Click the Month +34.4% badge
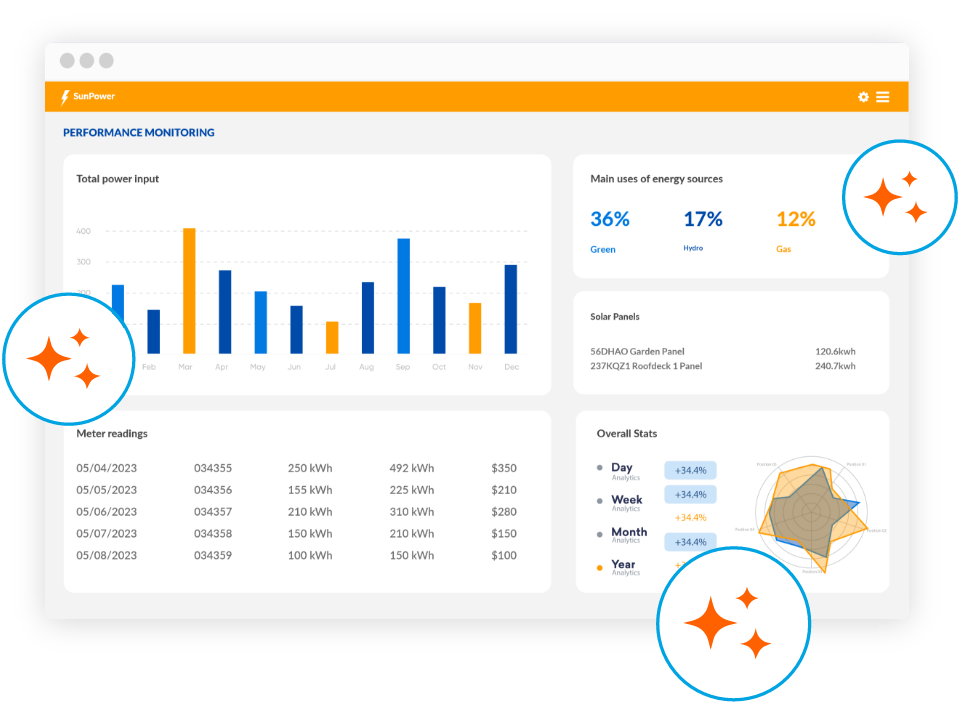The image size is (958, 702). (x=690, y=542)
